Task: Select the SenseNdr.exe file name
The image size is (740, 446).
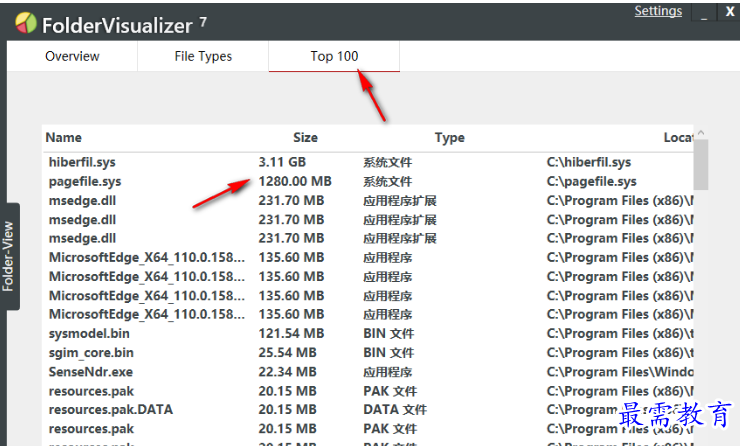Action: pyautogui.click(x=91, y=372)
